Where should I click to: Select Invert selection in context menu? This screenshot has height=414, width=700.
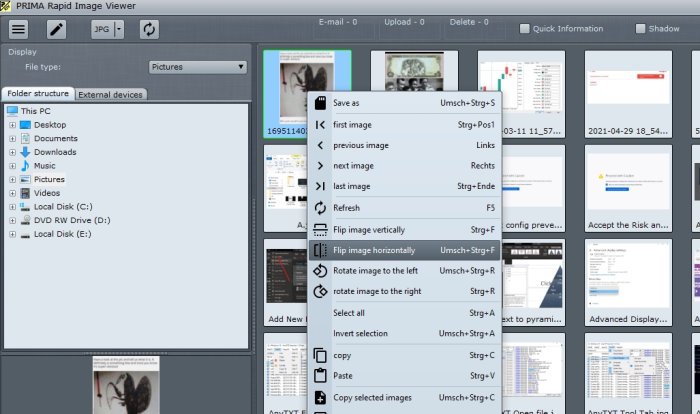point(367,333)
